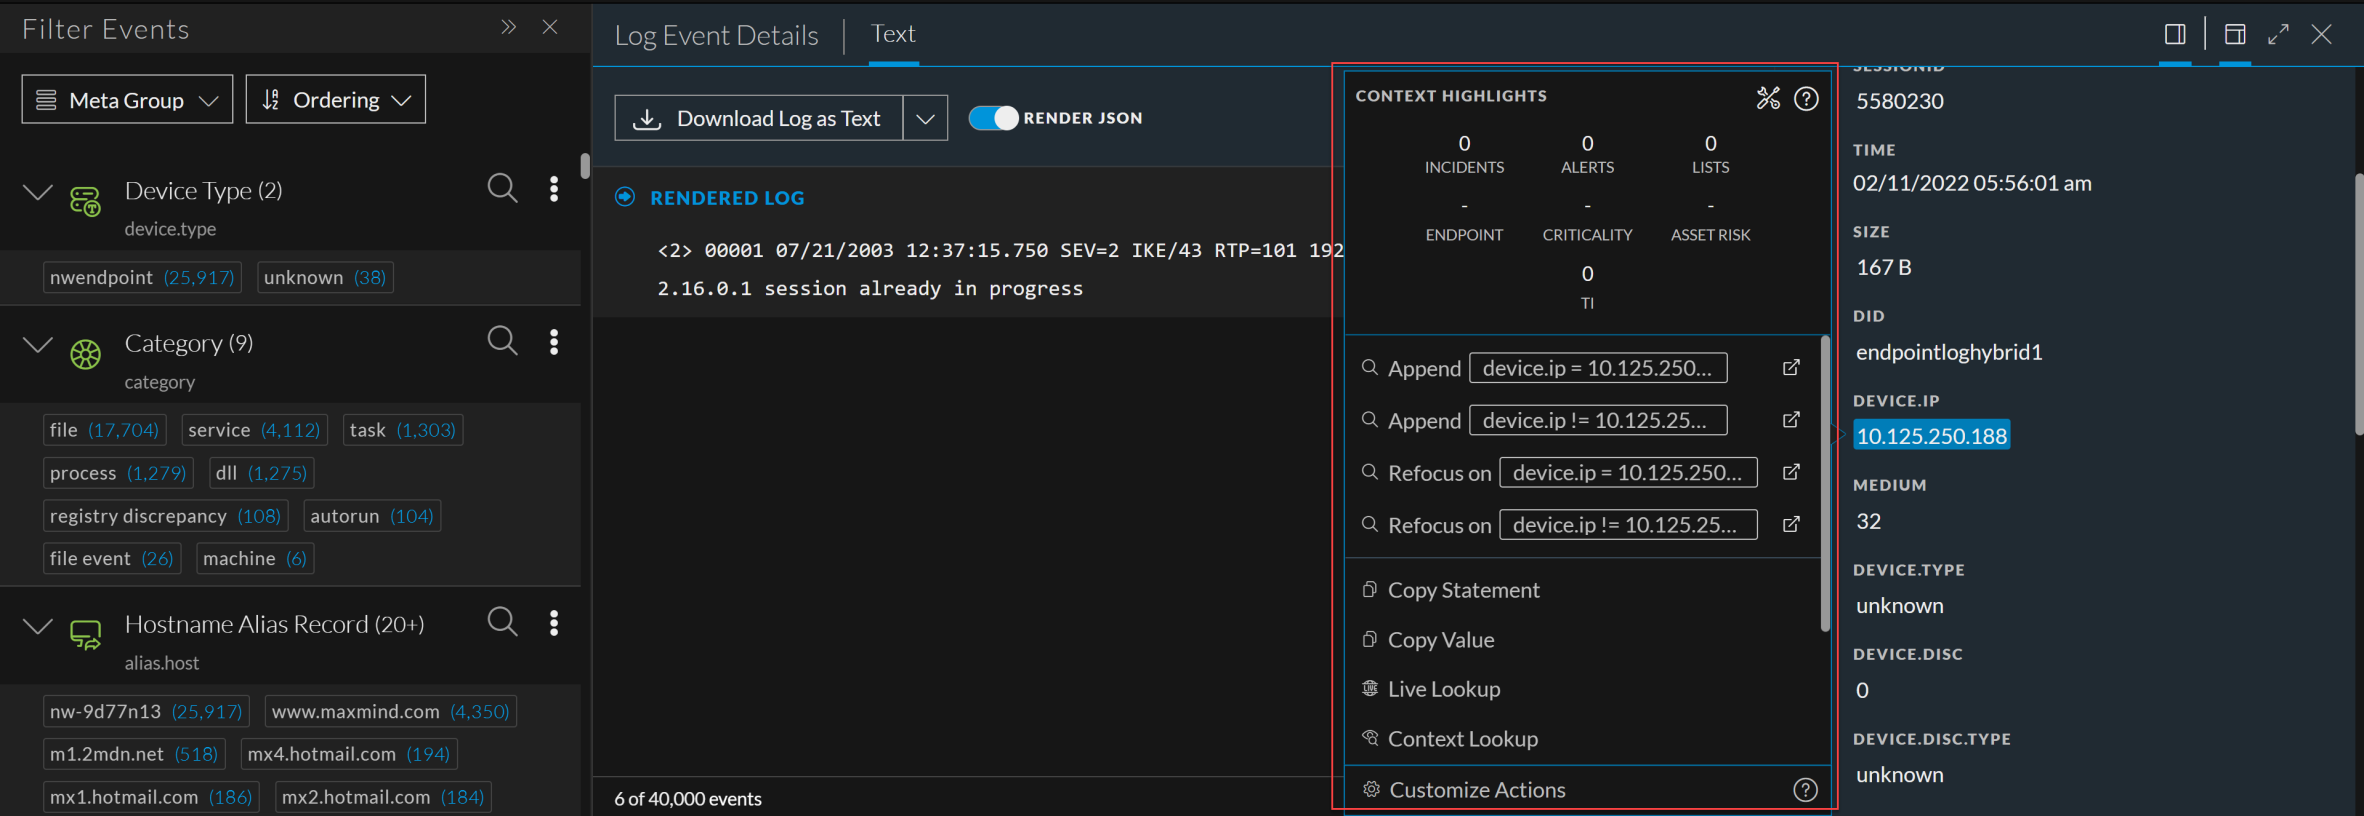Click the Context Highlights tools icon

point(1768,98)
